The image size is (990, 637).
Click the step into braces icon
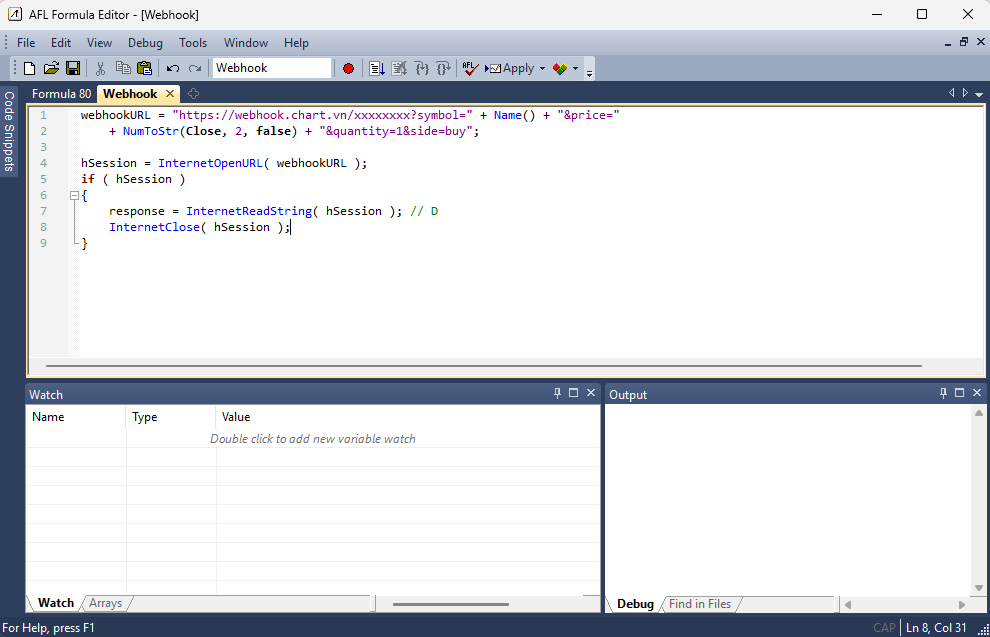422,68
